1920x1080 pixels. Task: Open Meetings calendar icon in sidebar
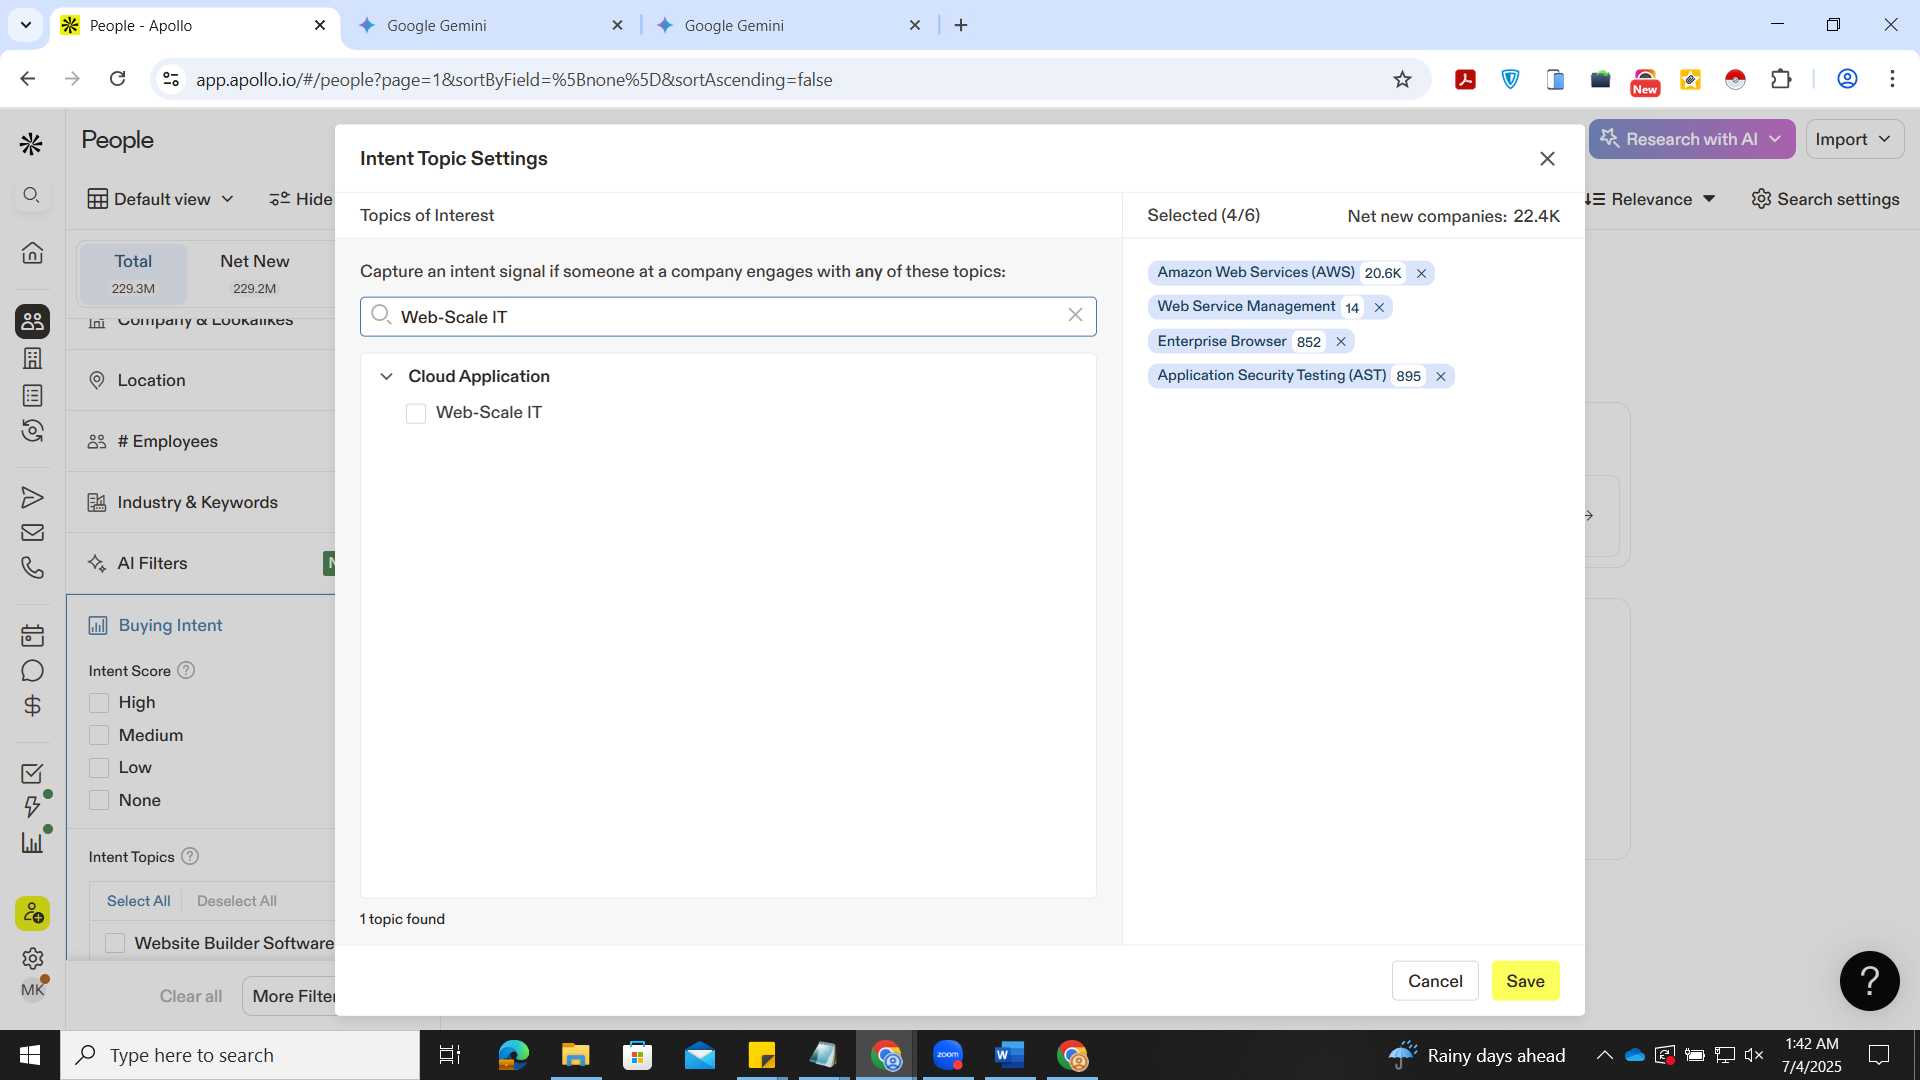[x=32, y=635]
